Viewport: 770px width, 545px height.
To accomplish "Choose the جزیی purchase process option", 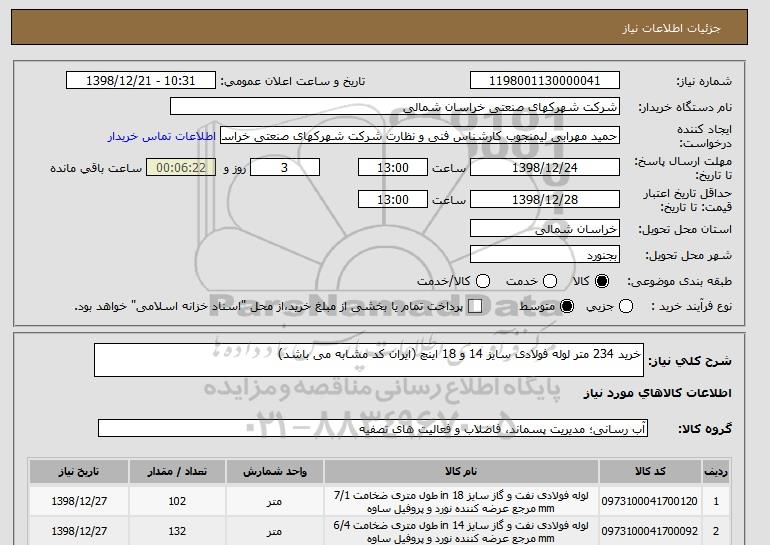I will (x=626, y=306).
